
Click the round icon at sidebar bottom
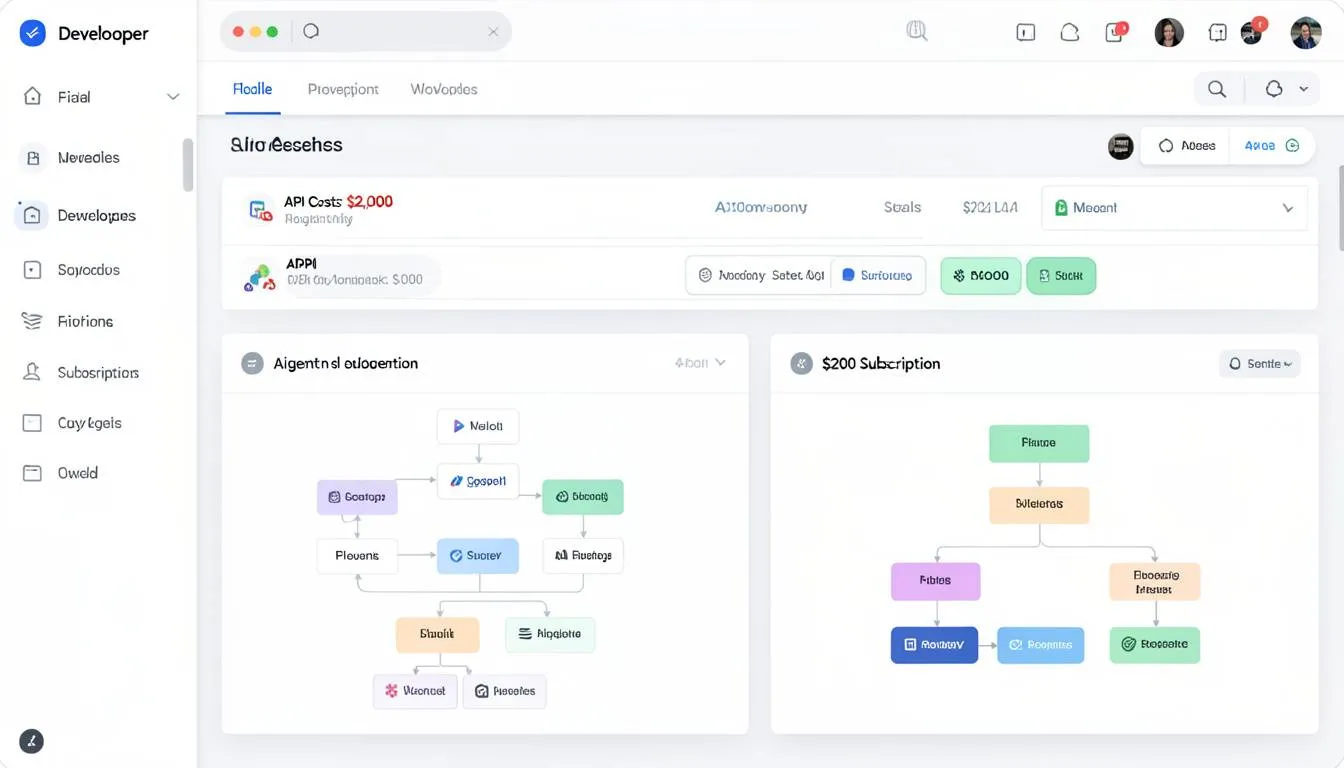(x=32, y=741)
